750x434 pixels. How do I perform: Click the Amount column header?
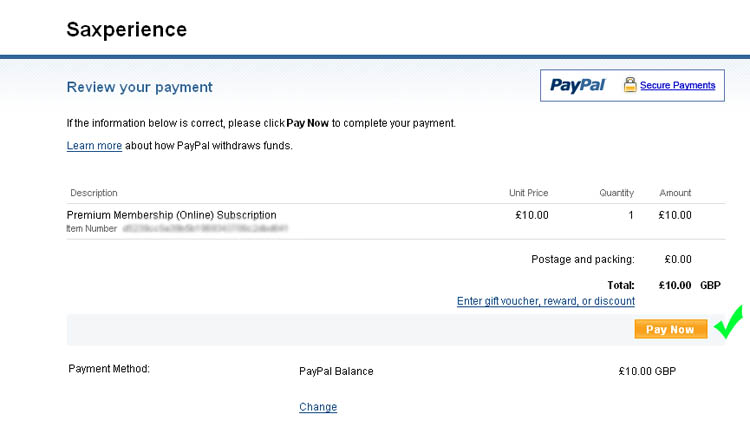point(675,193)
